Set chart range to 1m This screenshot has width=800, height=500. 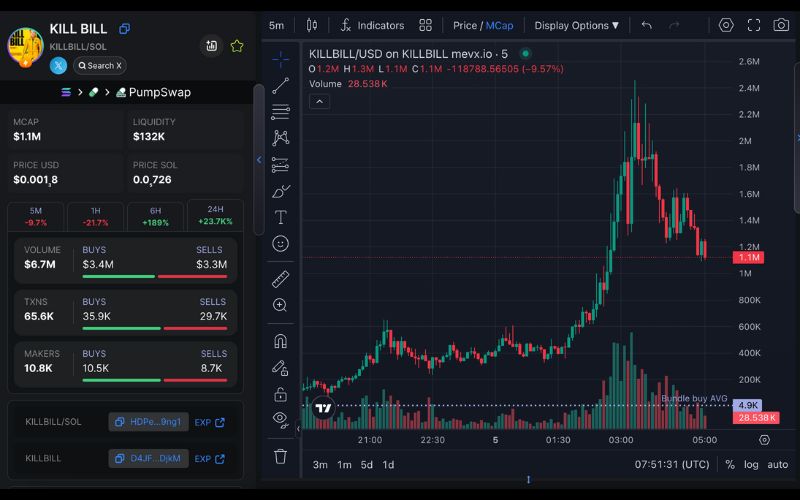tap(344, 465)
